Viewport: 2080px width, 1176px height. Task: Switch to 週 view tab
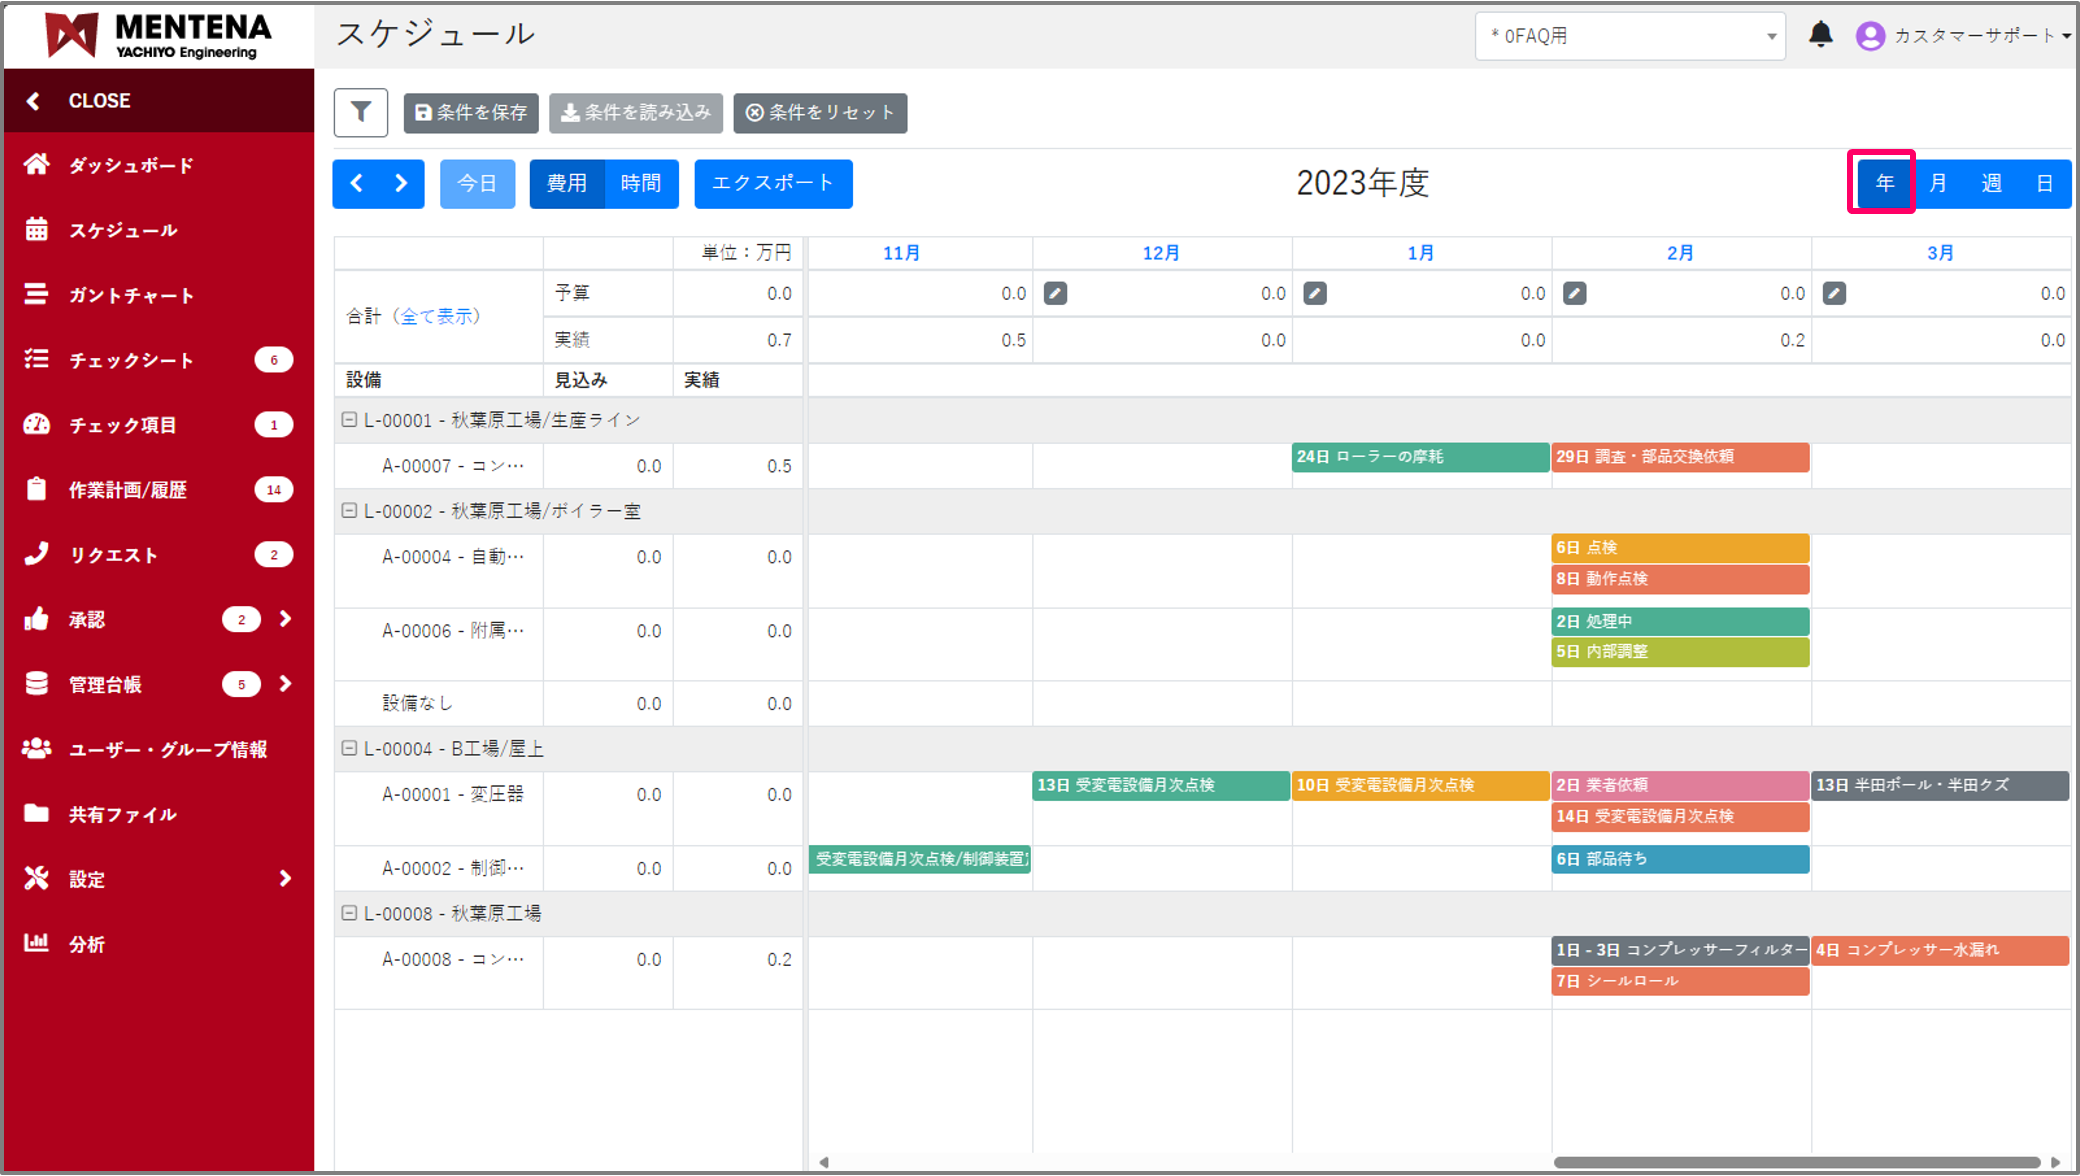1991,183
